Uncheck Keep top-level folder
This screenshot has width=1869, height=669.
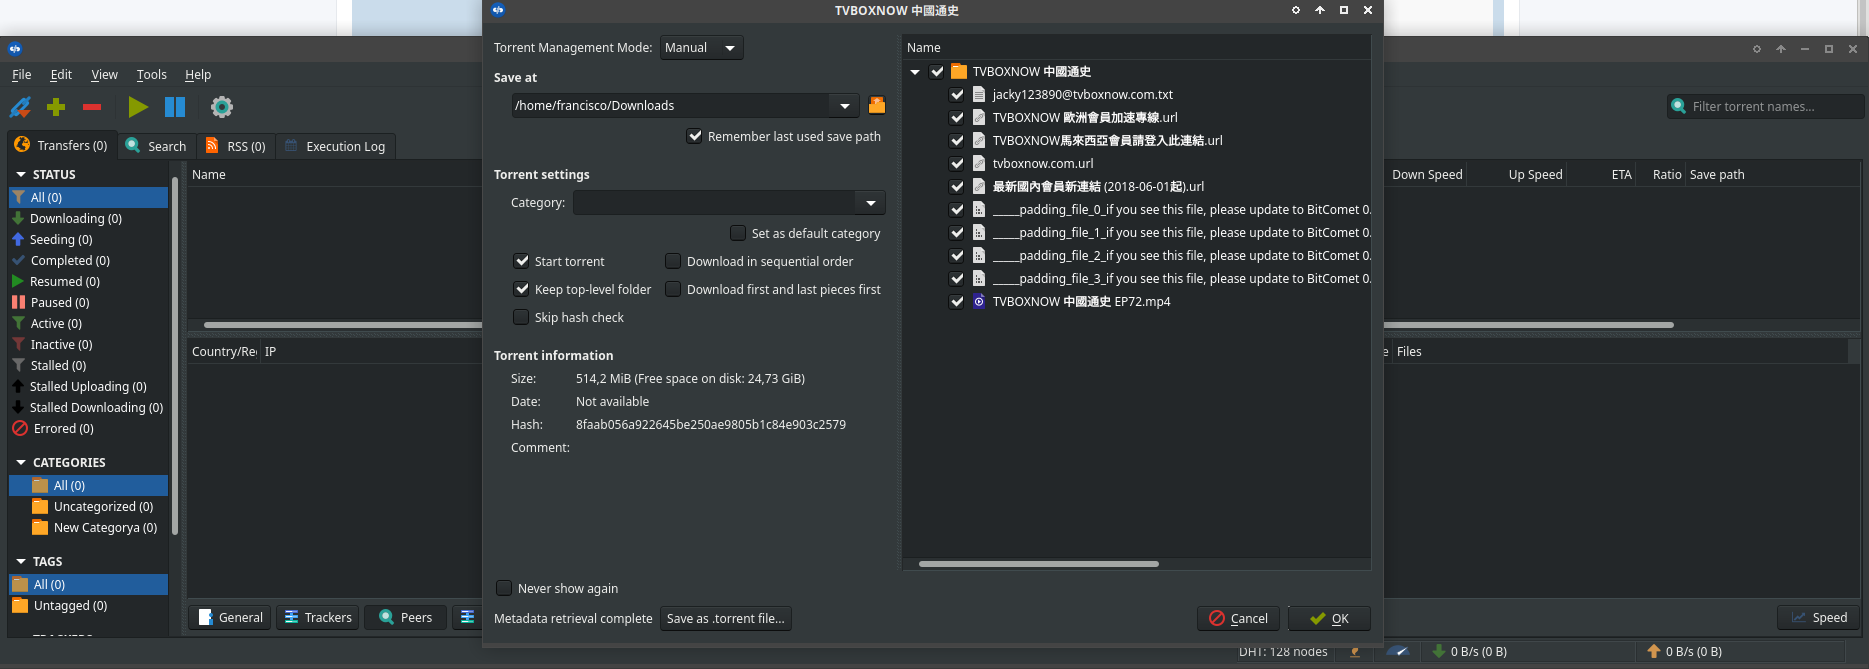[521, 289]
